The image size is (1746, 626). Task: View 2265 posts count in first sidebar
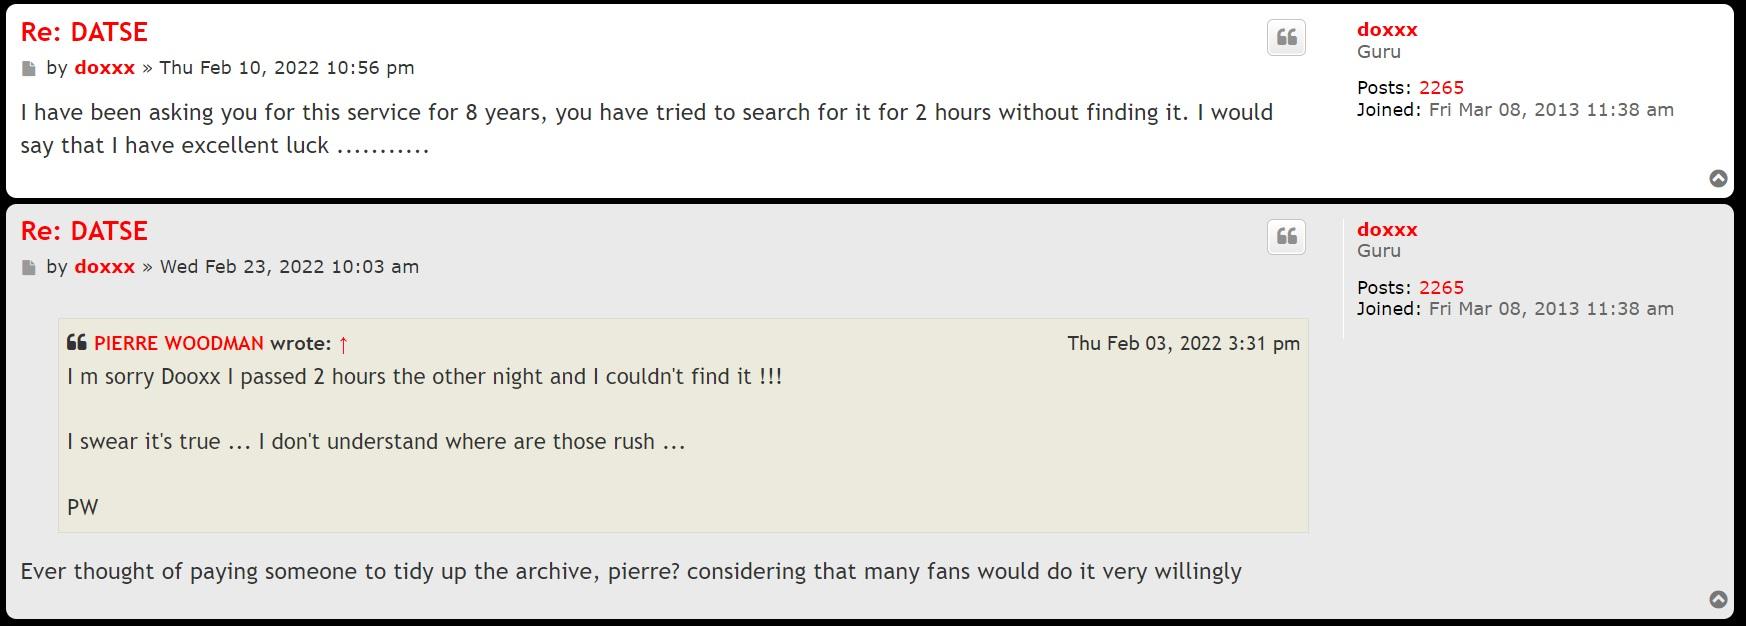(1441, 88)
